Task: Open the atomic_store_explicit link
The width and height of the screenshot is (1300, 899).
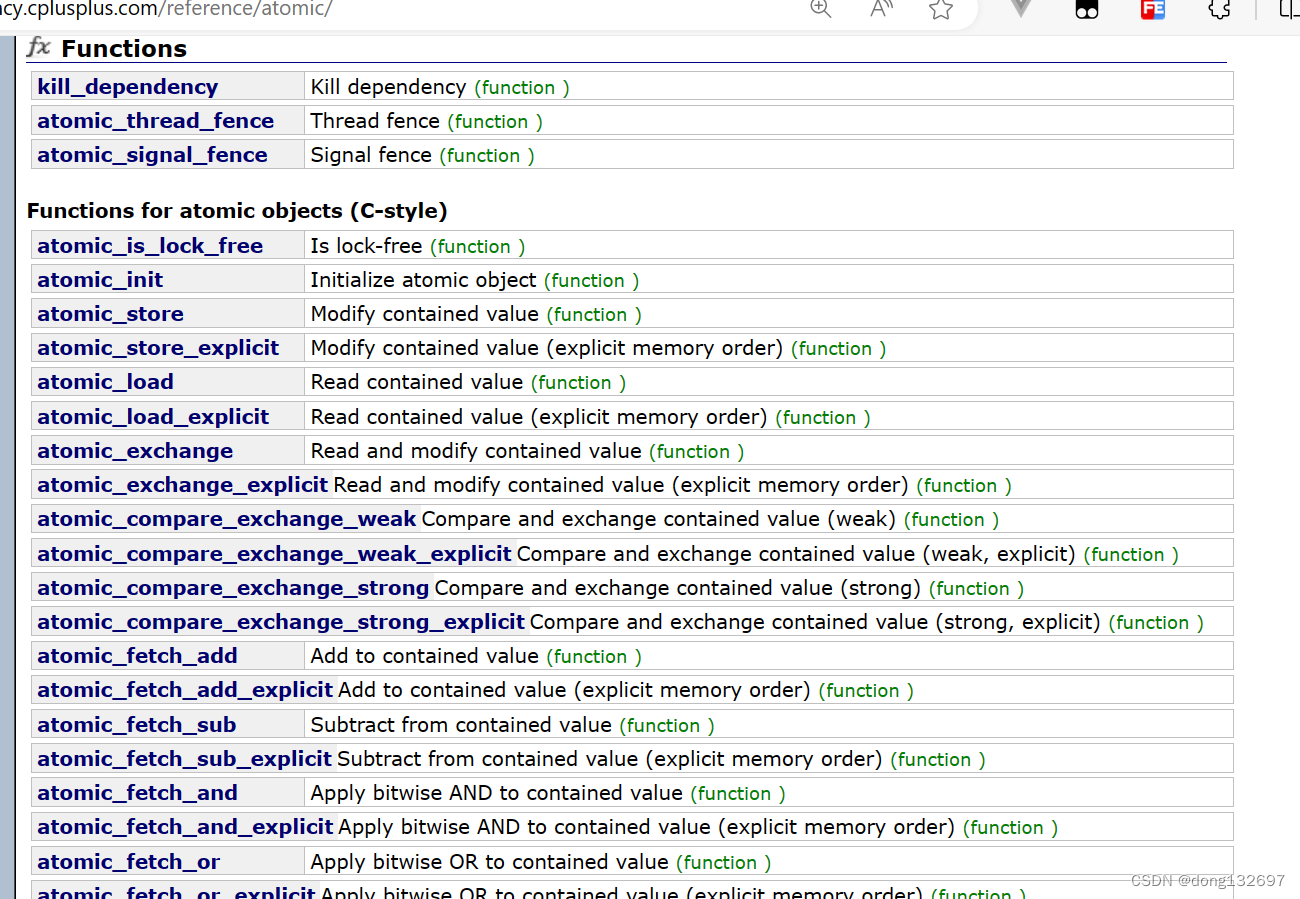Action: click(158, 348)
